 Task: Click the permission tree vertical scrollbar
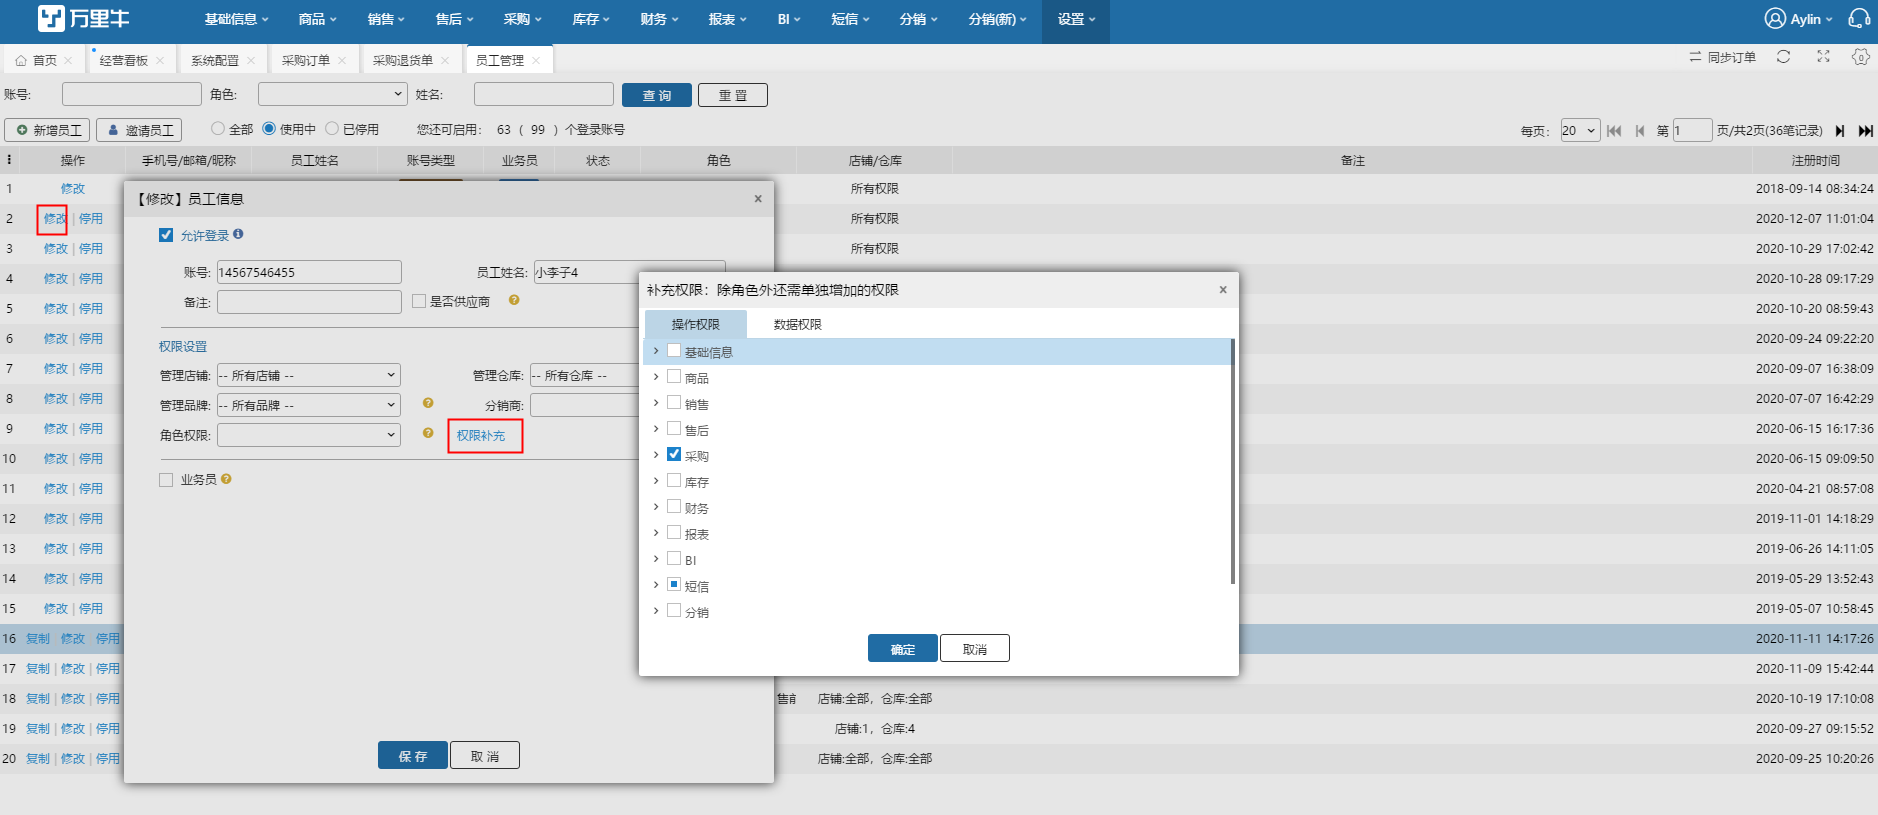[x=1233, y=461]
